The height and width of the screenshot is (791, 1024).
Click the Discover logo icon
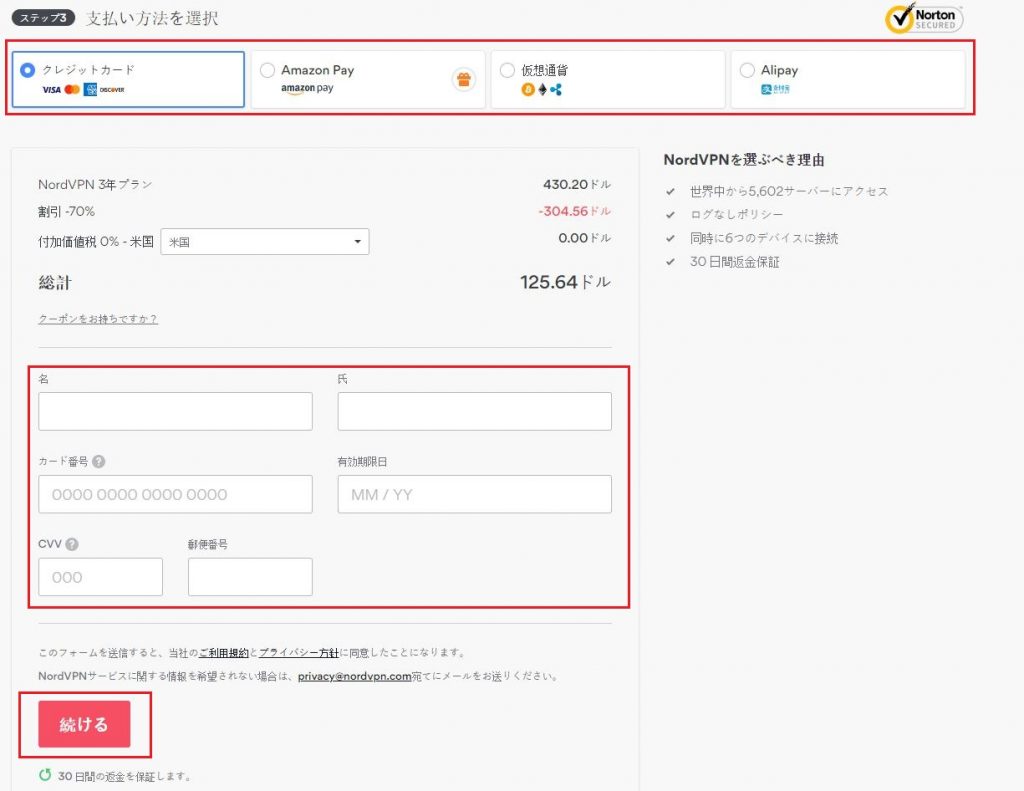[x=112, y=89]
